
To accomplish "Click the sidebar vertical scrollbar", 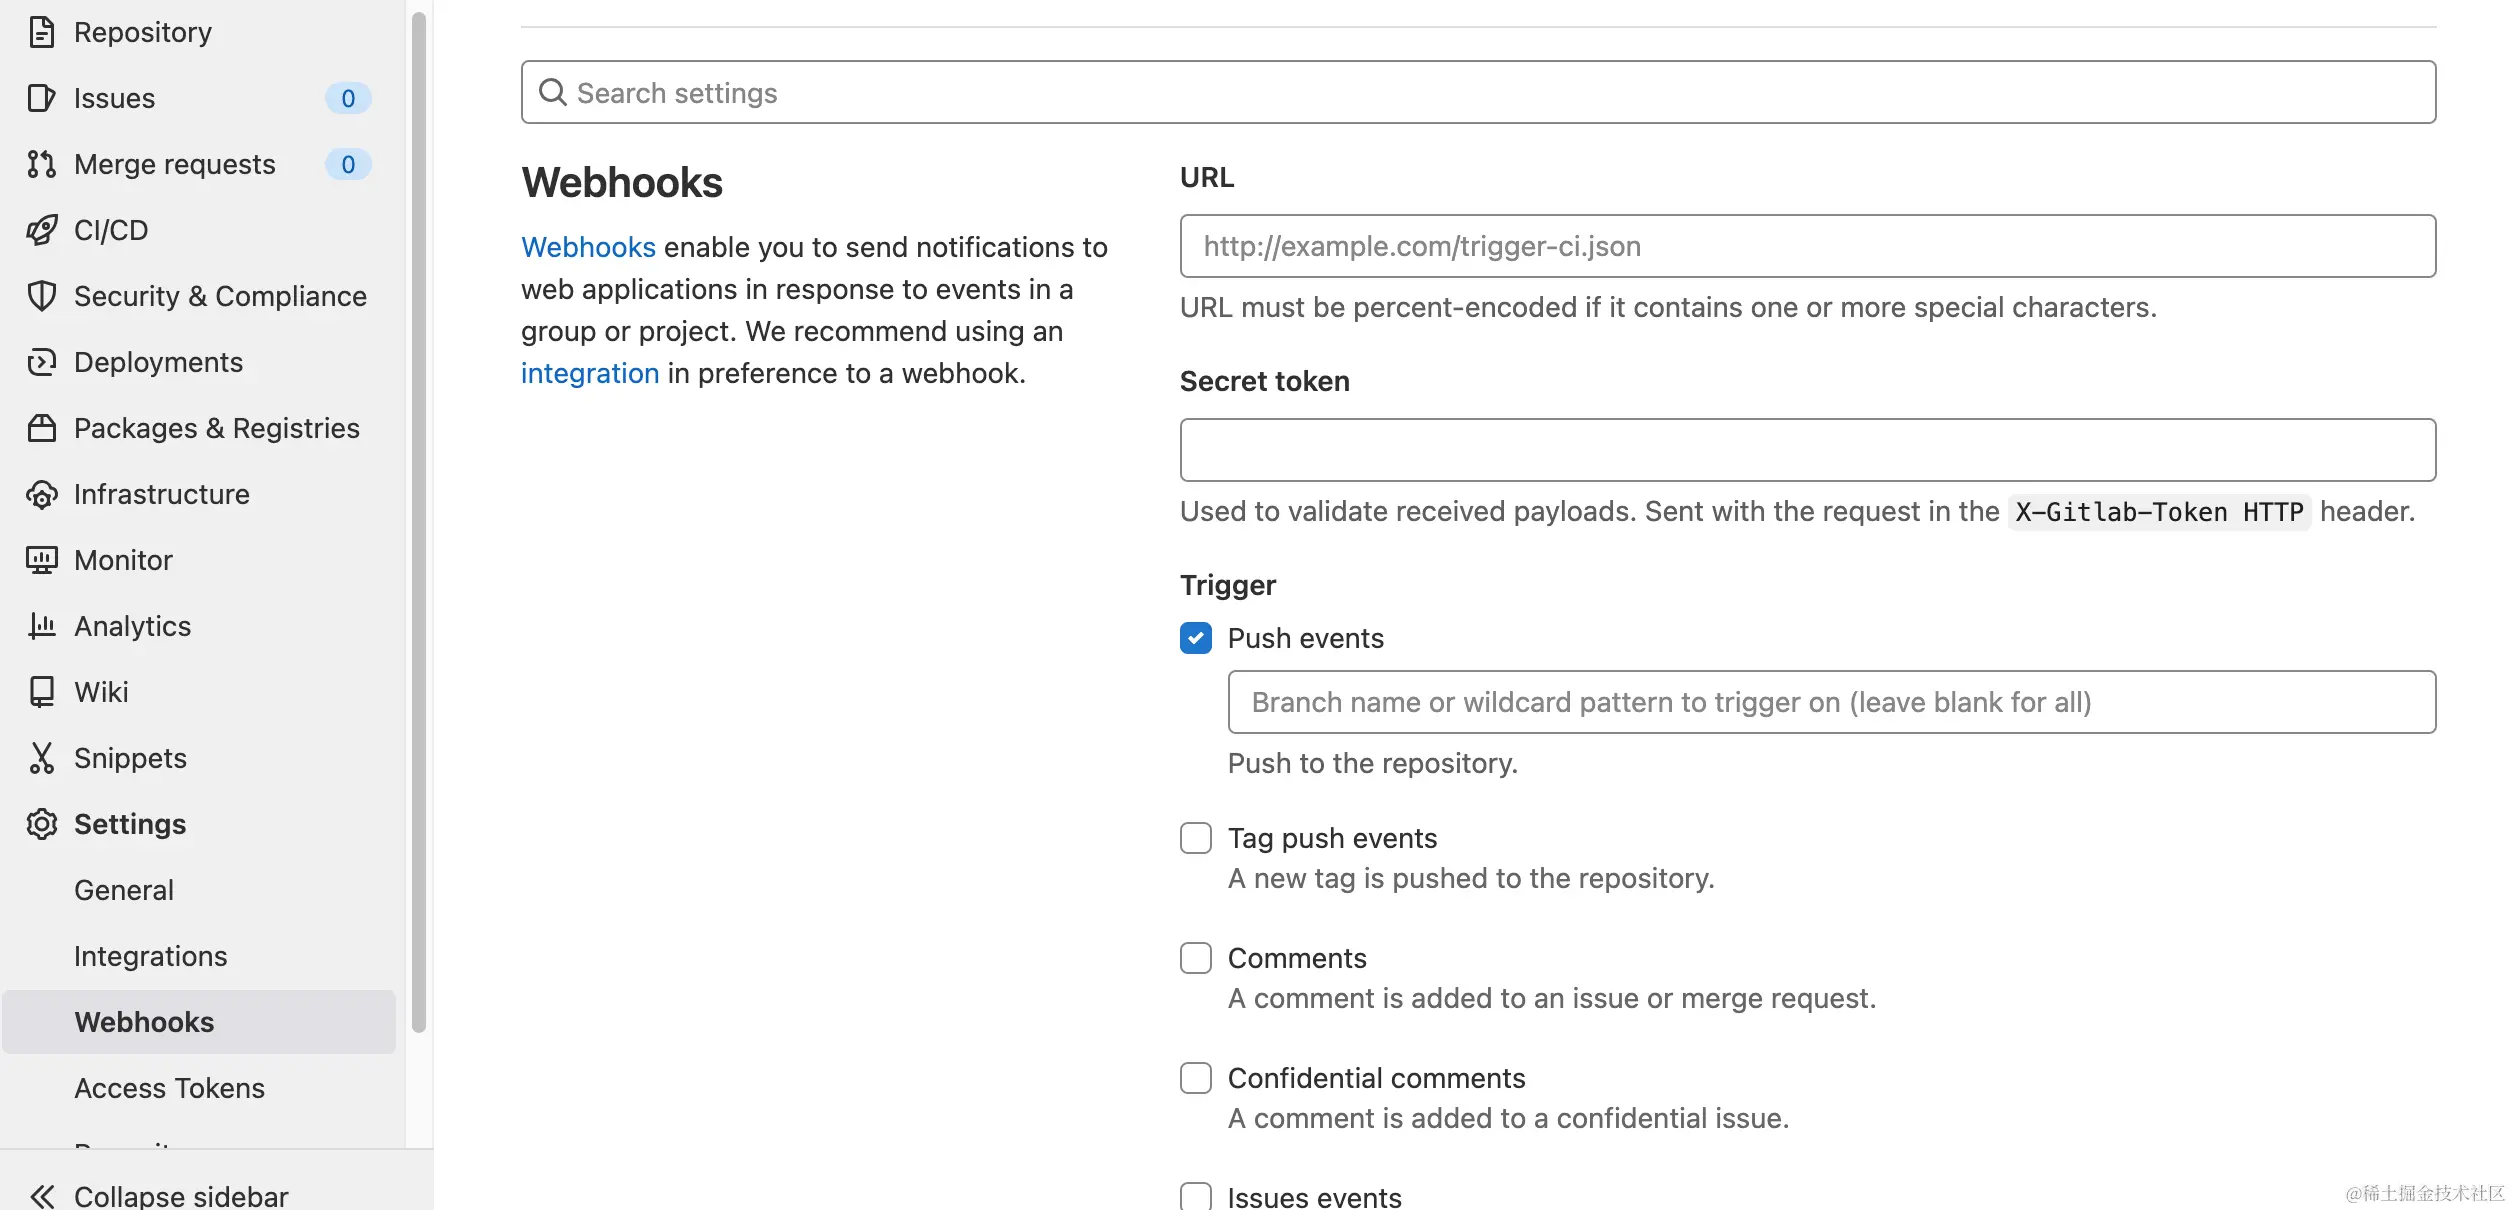I will point(419,520).
